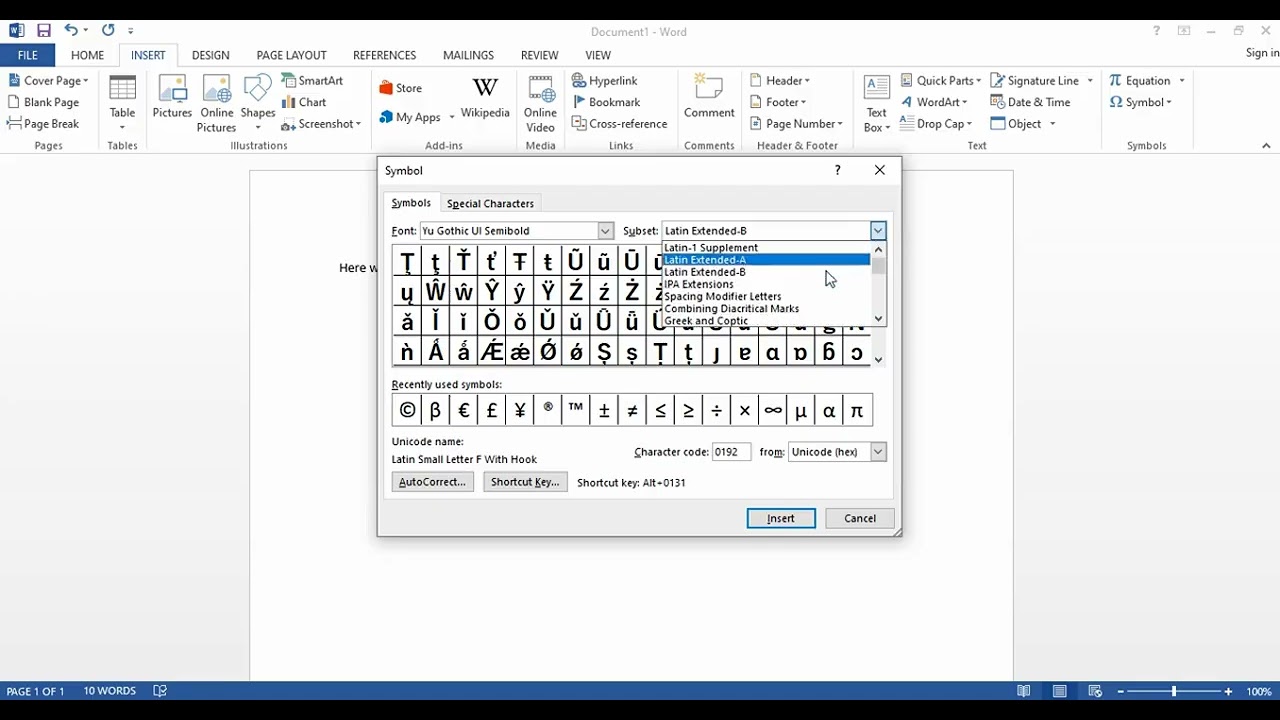The width and height of the screenshot is (1280, 720).
Task: Switch to Special Characters tab
Action: tap(490, 203)
